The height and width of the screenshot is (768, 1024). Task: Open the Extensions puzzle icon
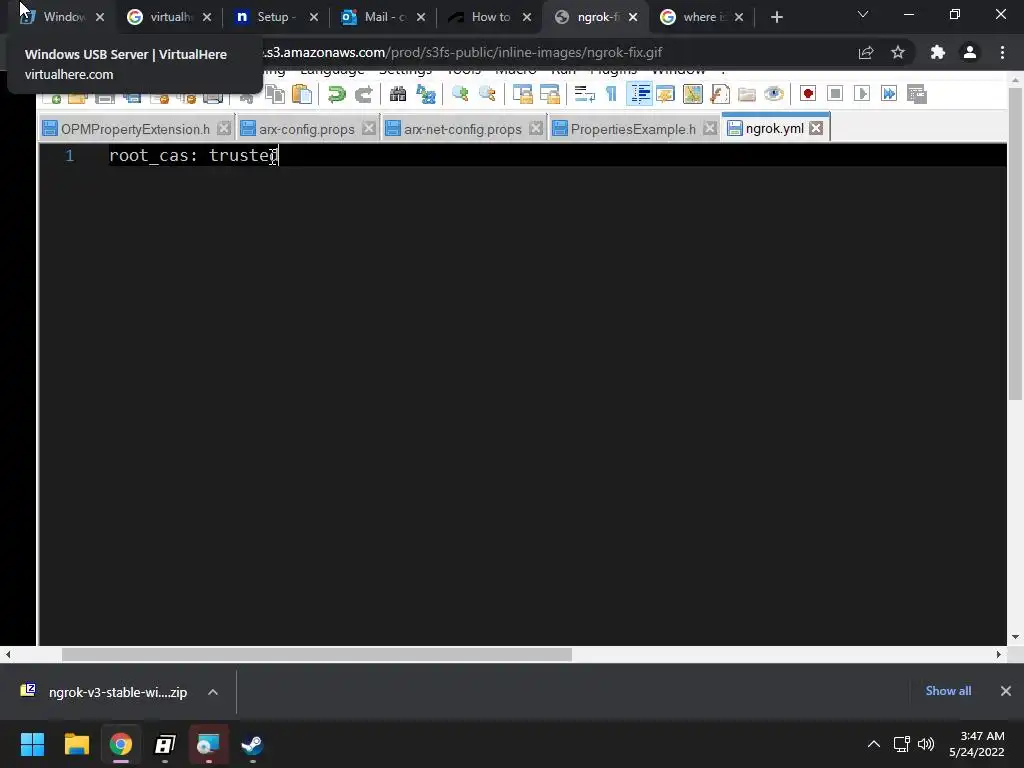coord(938,53)
